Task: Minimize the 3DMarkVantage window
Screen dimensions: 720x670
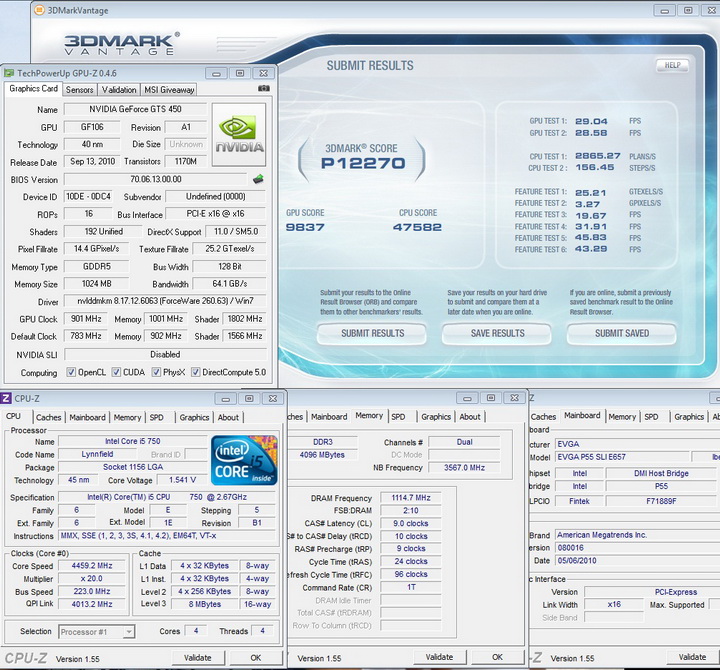Action: tap(664, 11)
